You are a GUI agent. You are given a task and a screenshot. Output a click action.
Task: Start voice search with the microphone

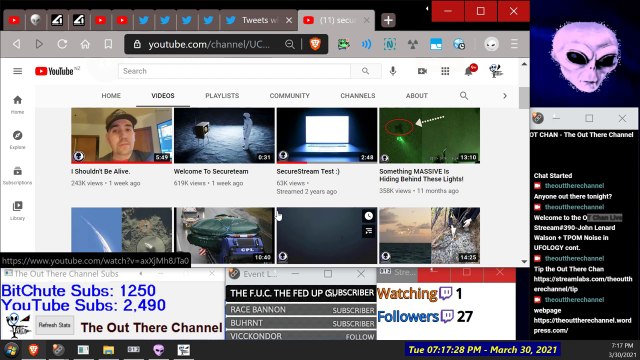(393, 71)
